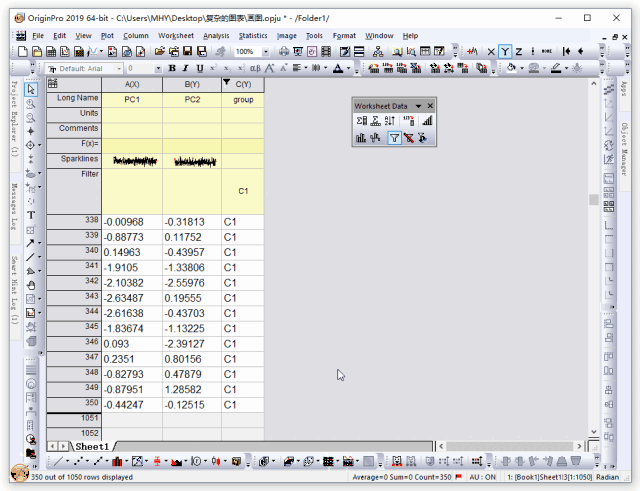
Task: Toggle superscript formatting button
Action: pyautogui.click(x=213, y=68)
